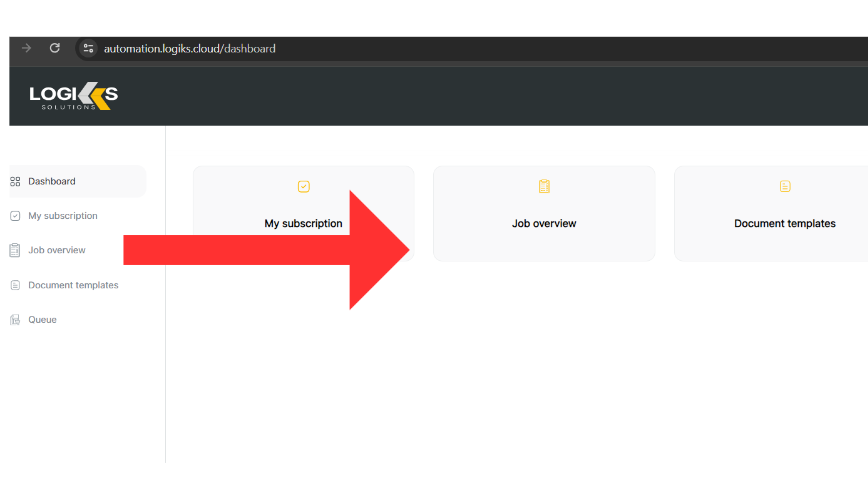This screenshot has height=487, width=868.
Task: Open the Document templates text label in the sidebar
Action: click(x=73, y=285)
